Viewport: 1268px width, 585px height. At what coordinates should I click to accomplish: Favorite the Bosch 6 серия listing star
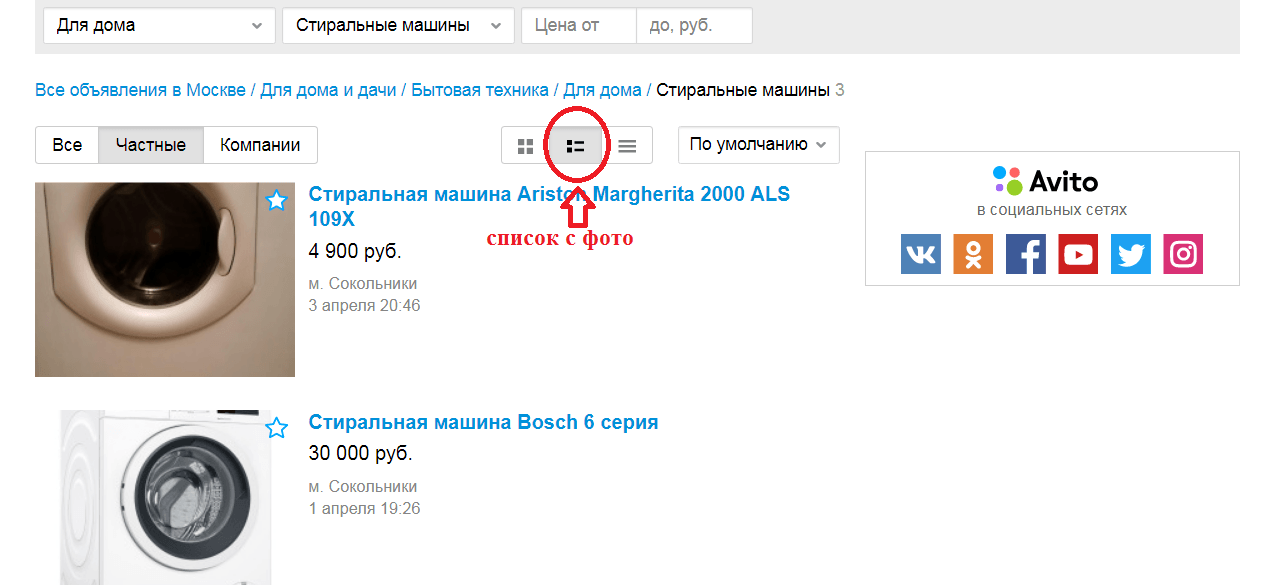click(x=277, y=429)
